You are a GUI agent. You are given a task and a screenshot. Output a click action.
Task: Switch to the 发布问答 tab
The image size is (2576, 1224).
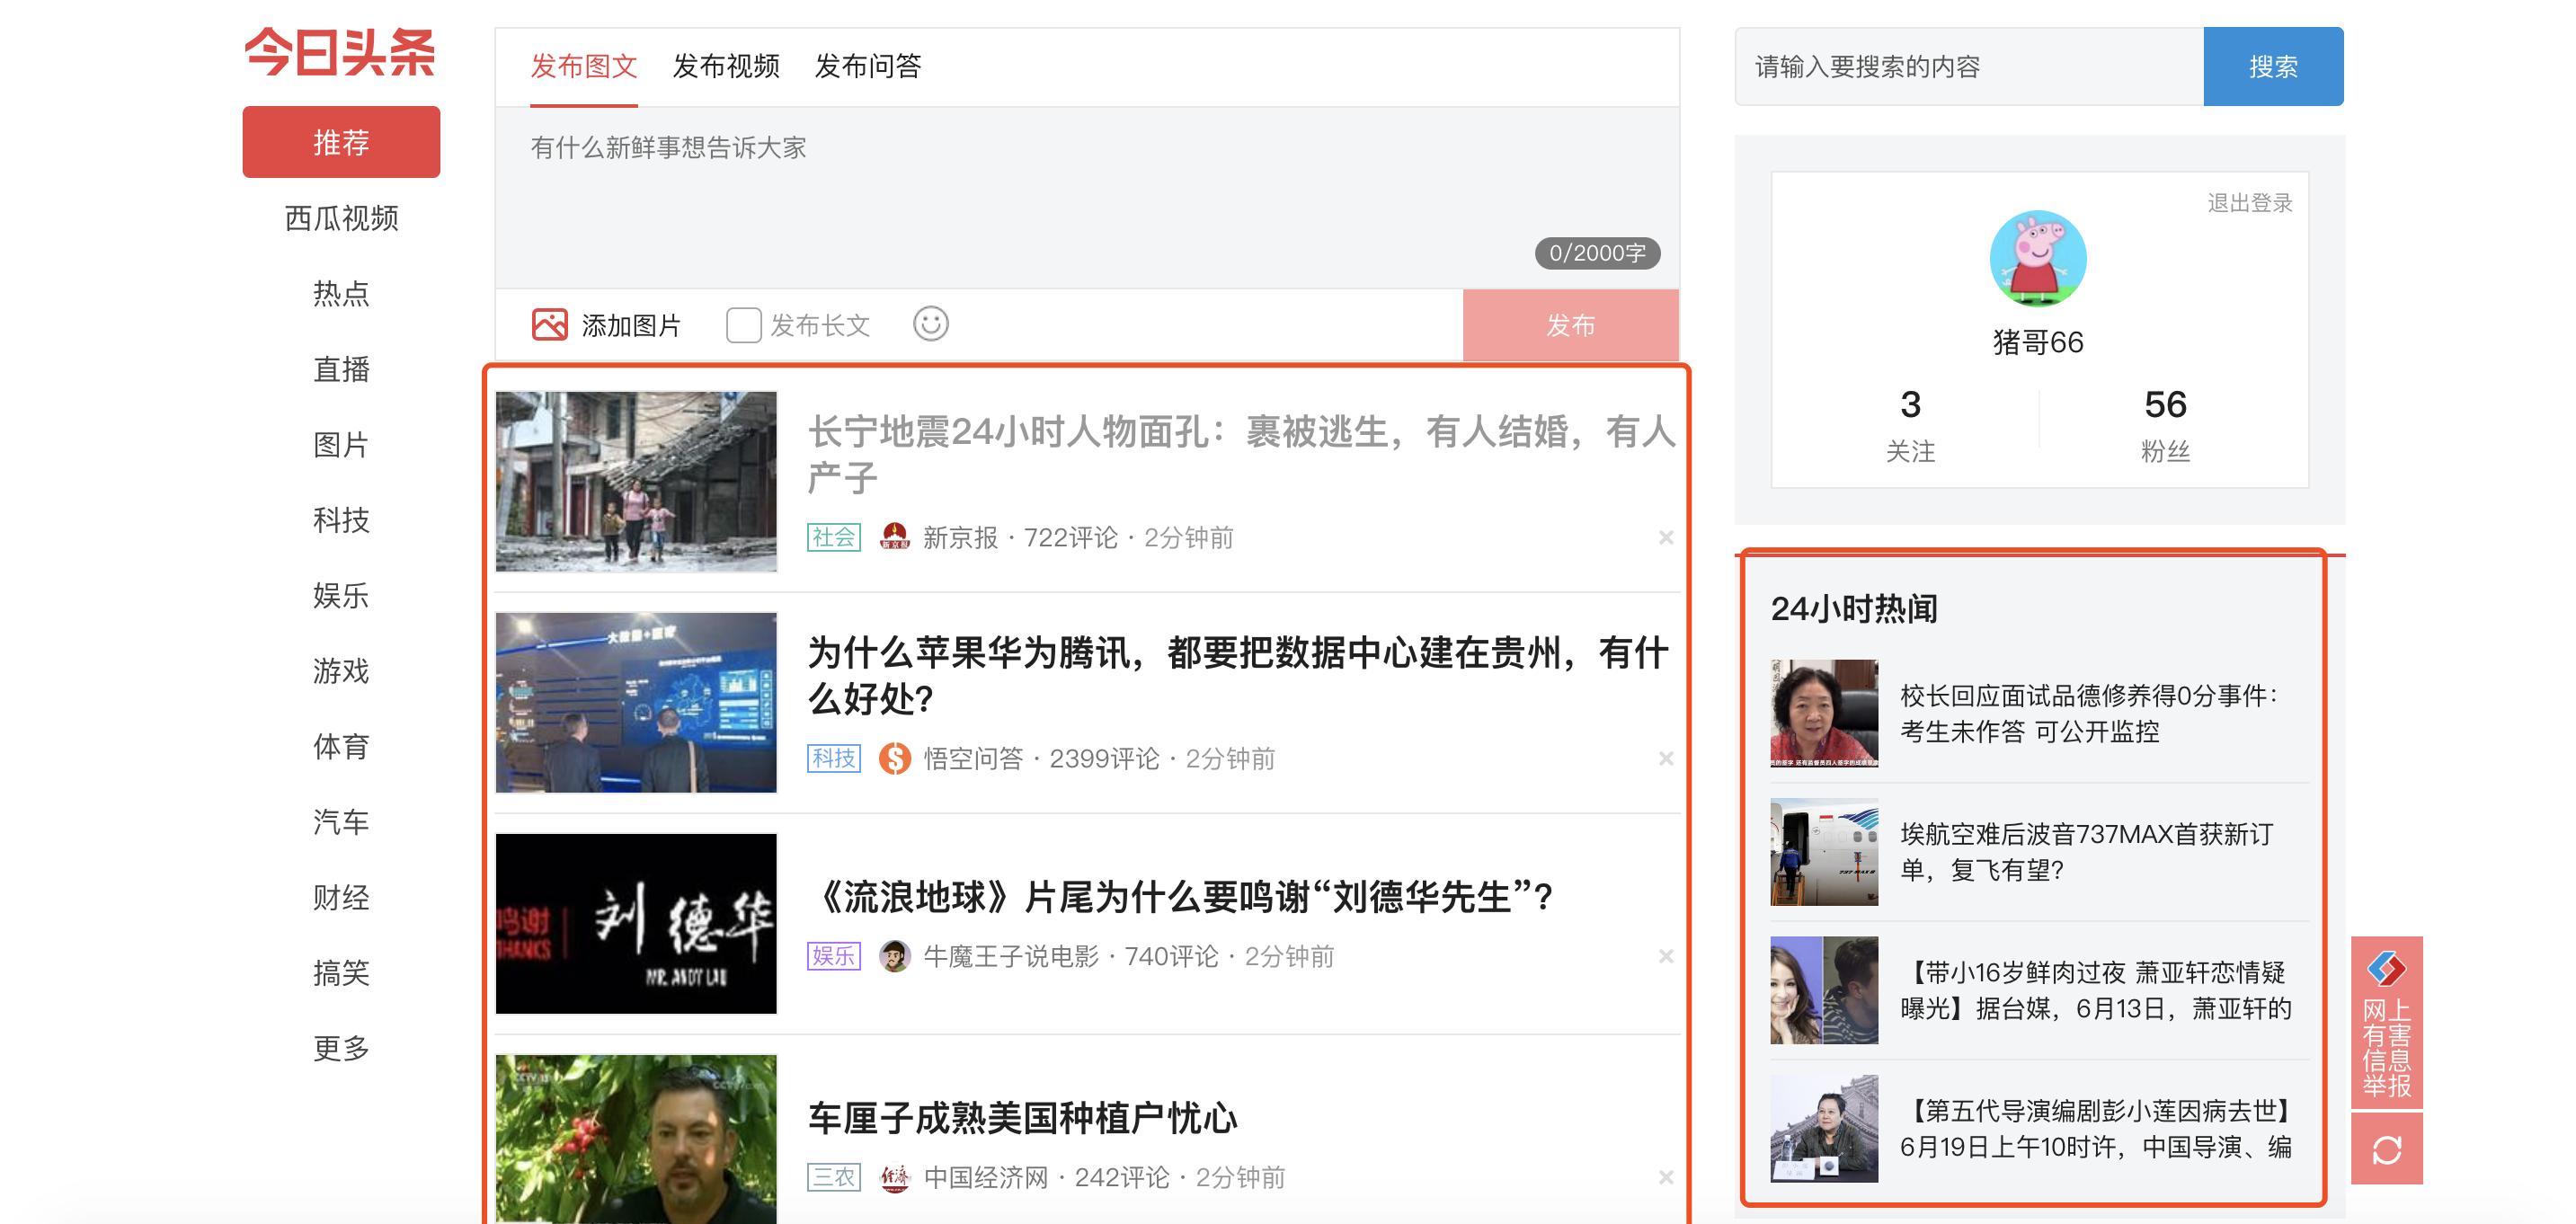click(x=869, y=67)
